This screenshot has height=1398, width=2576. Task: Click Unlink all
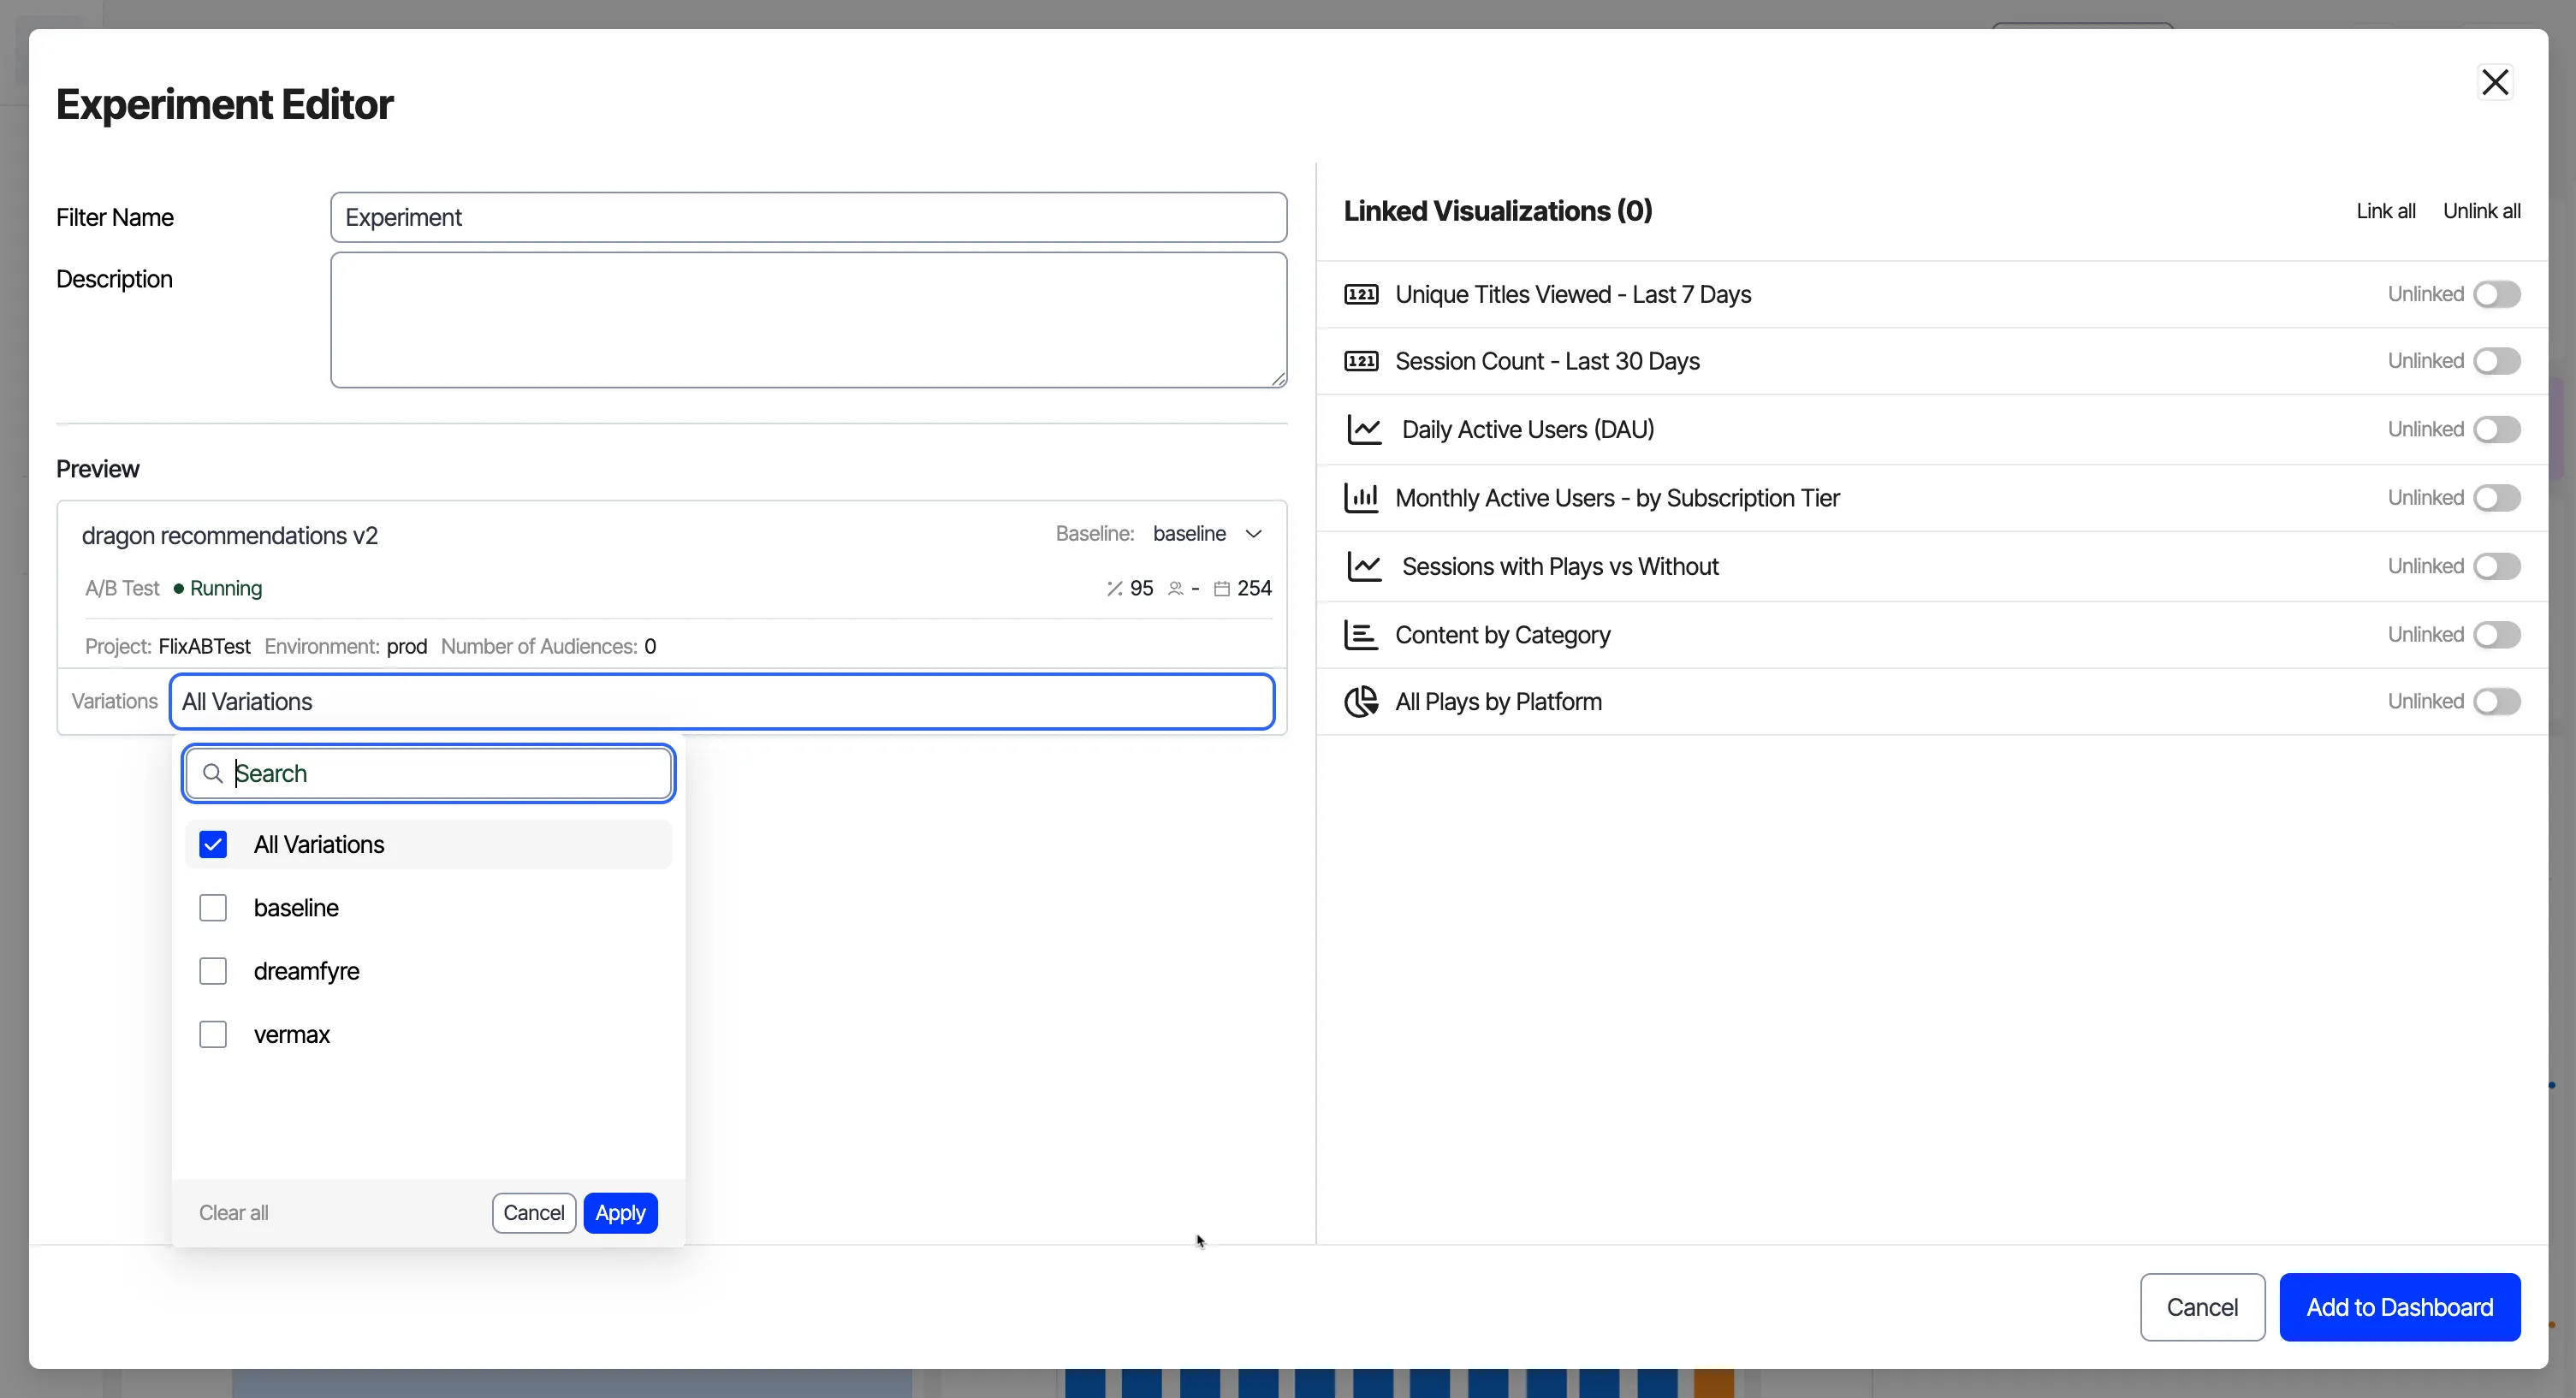pyautogui.click(x=2482, y=211)
